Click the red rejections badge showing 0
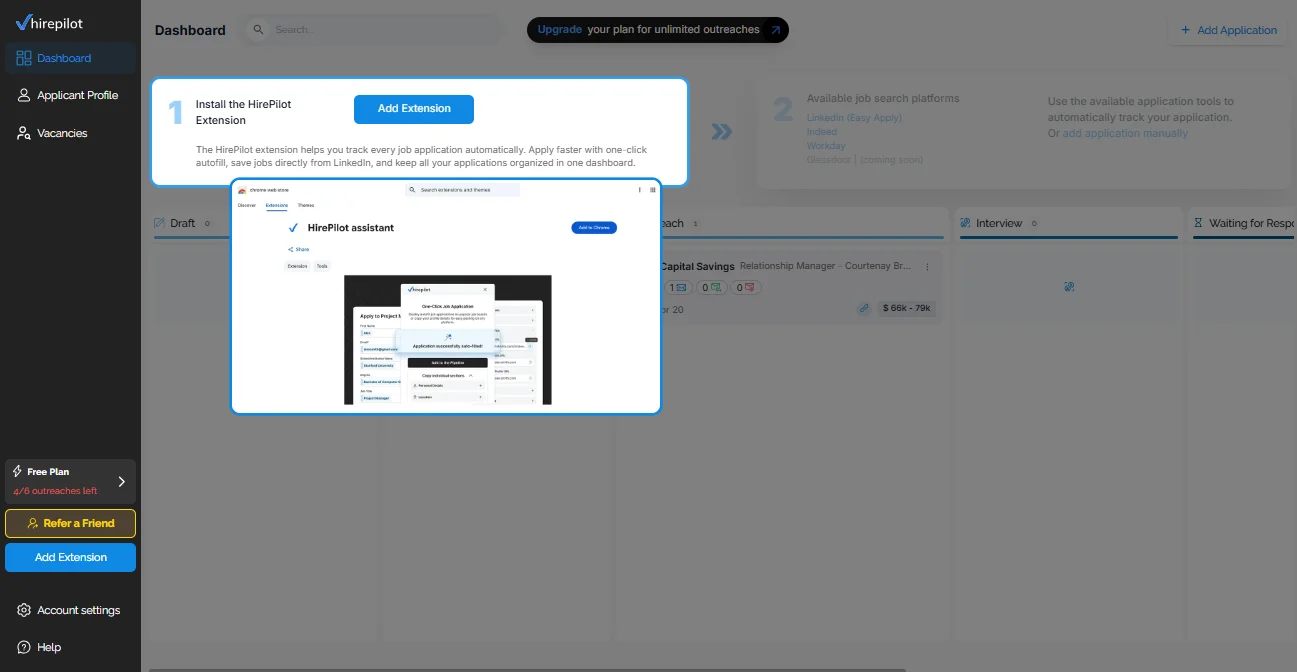This screenshot has height=672, width=1297. tap(745, 288)
